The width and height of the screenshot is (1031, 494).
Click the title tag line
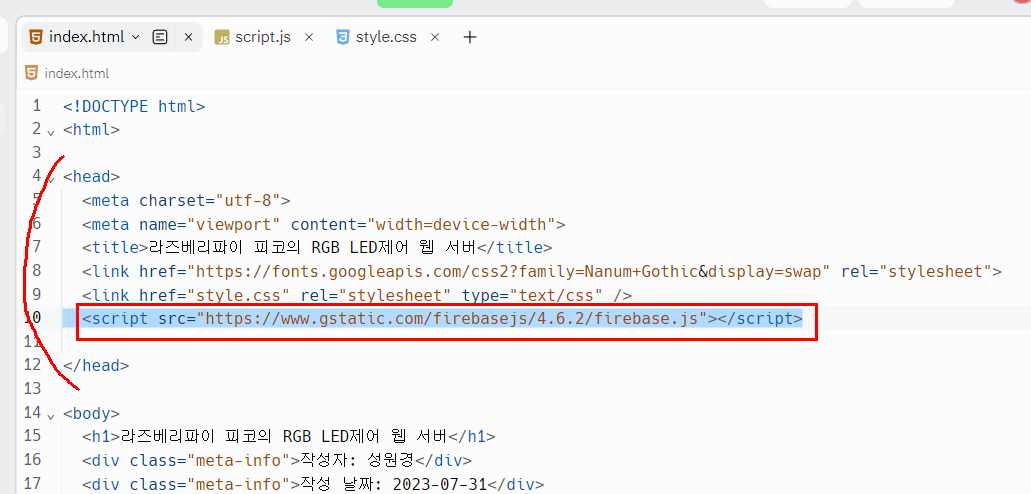[317, 248]
